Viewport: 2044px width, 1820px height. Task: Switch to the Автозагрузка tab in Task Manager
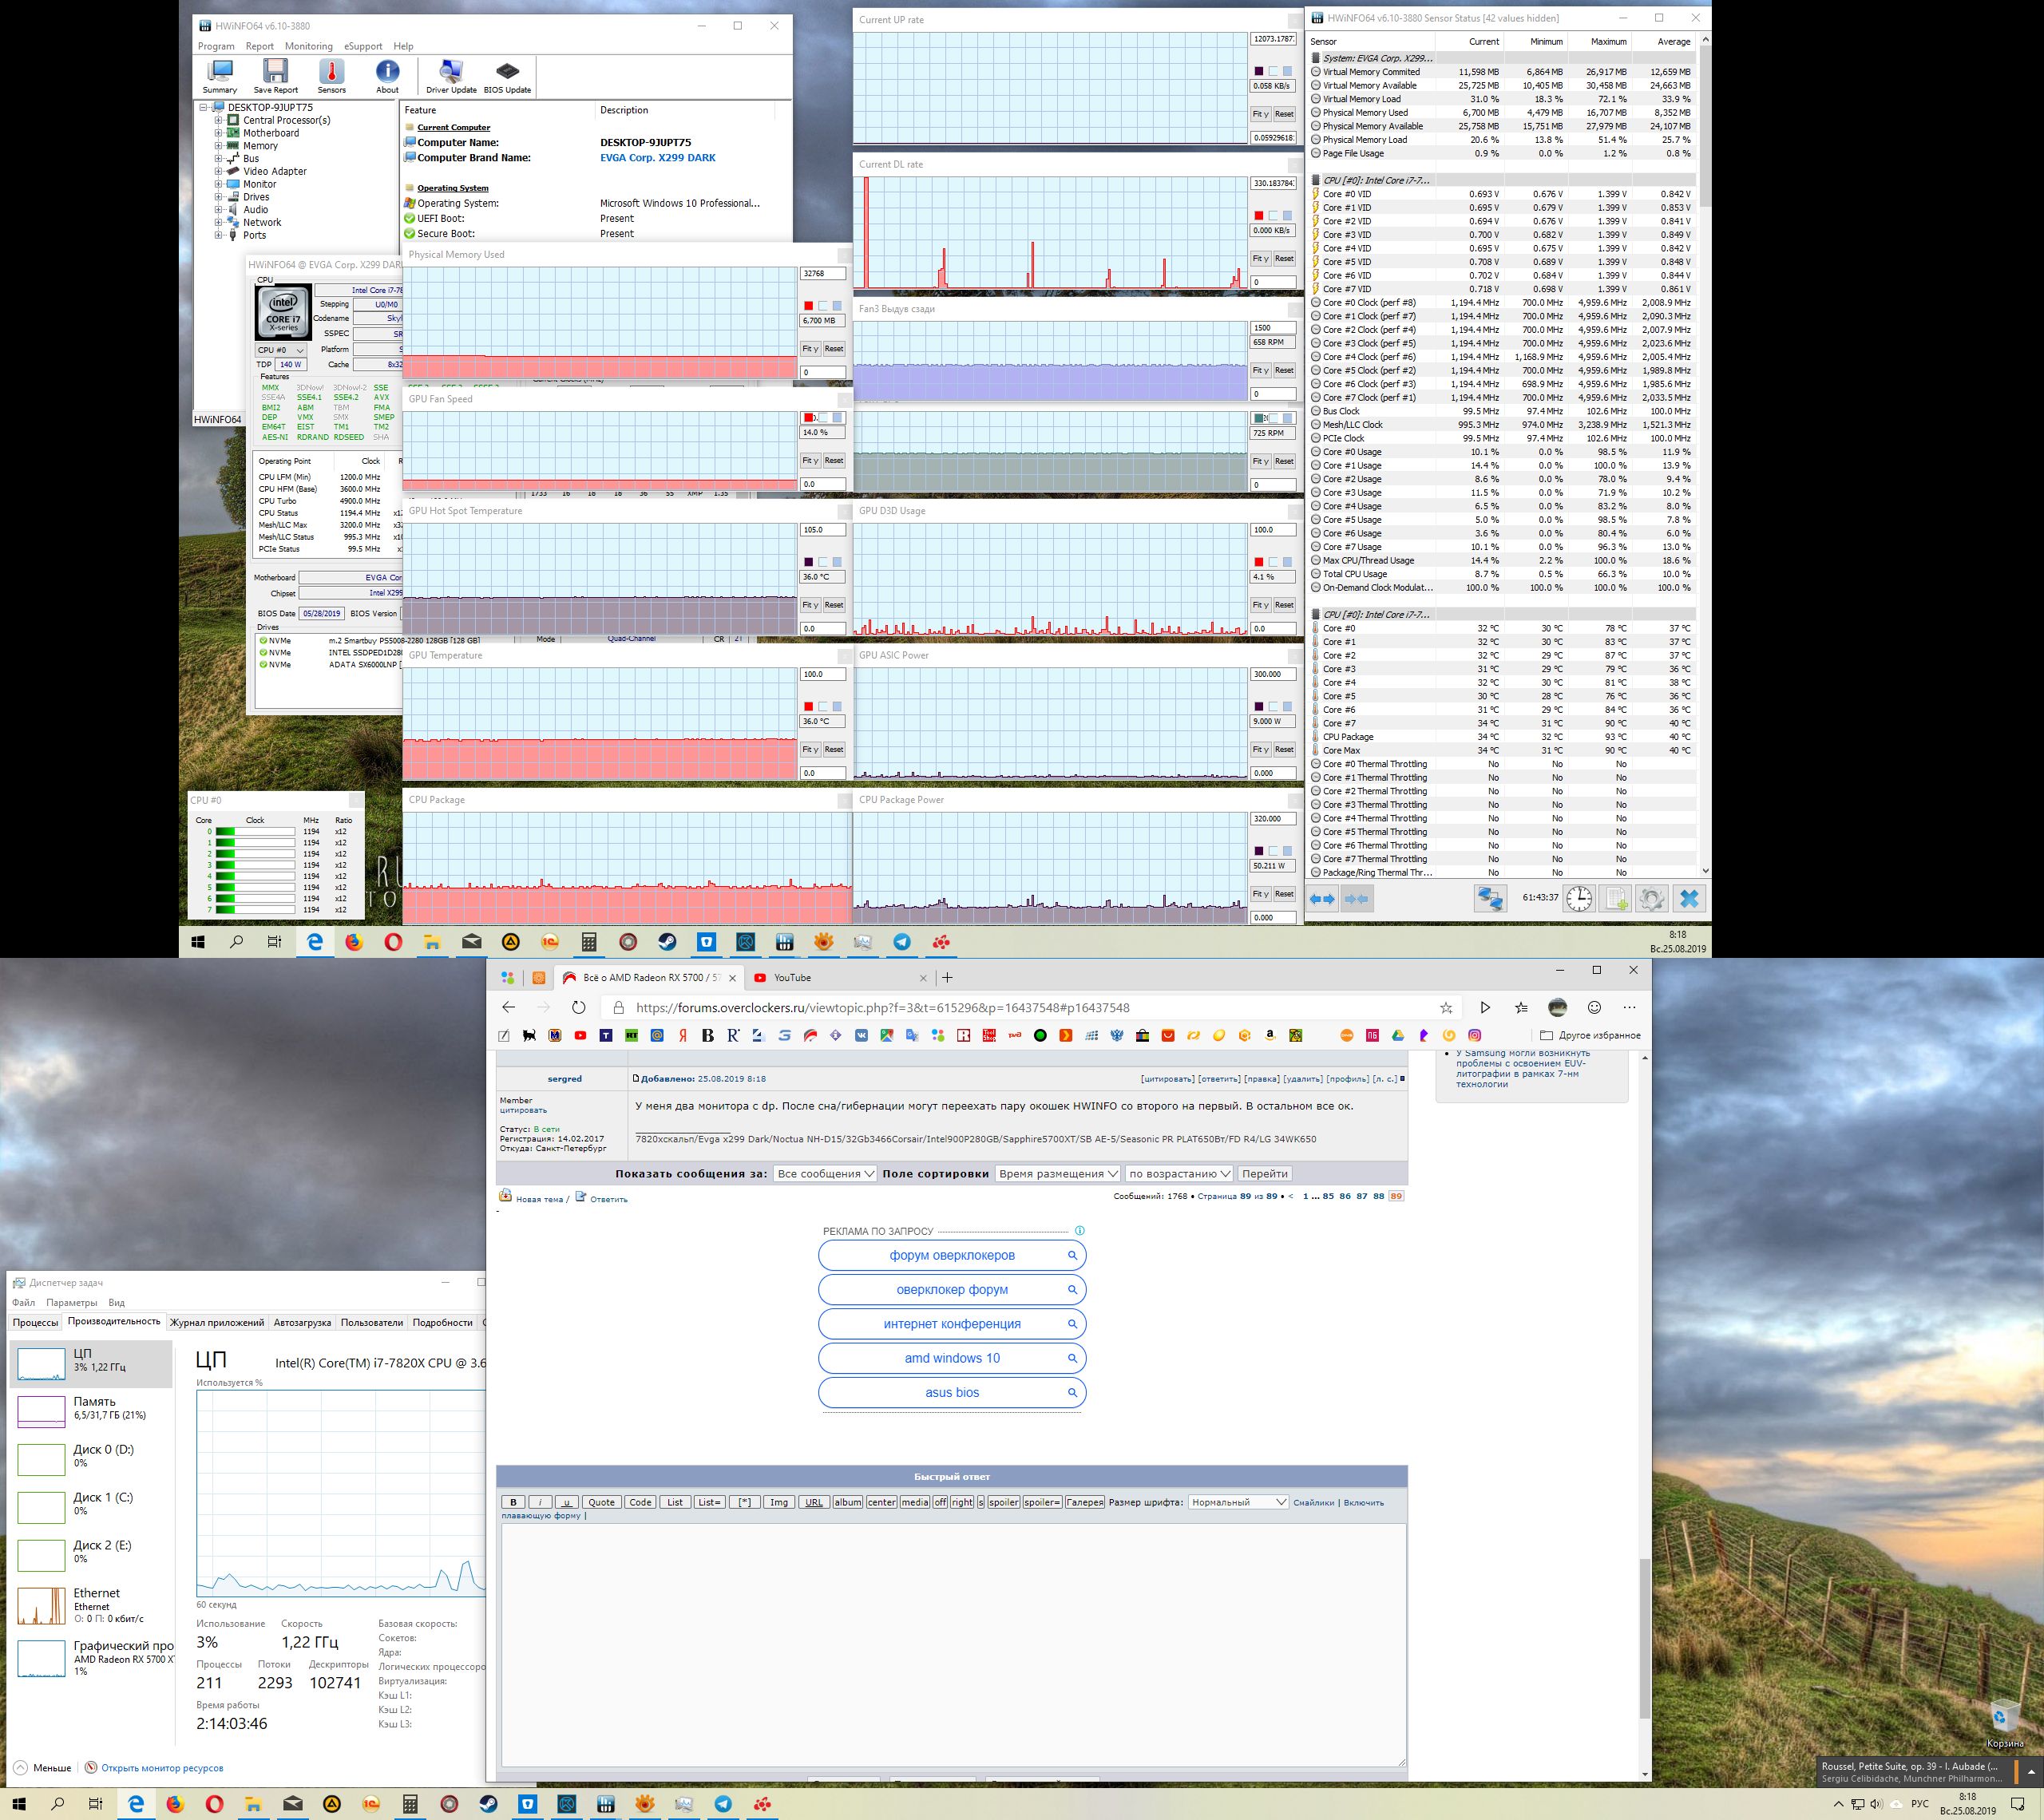point(302,1322)
